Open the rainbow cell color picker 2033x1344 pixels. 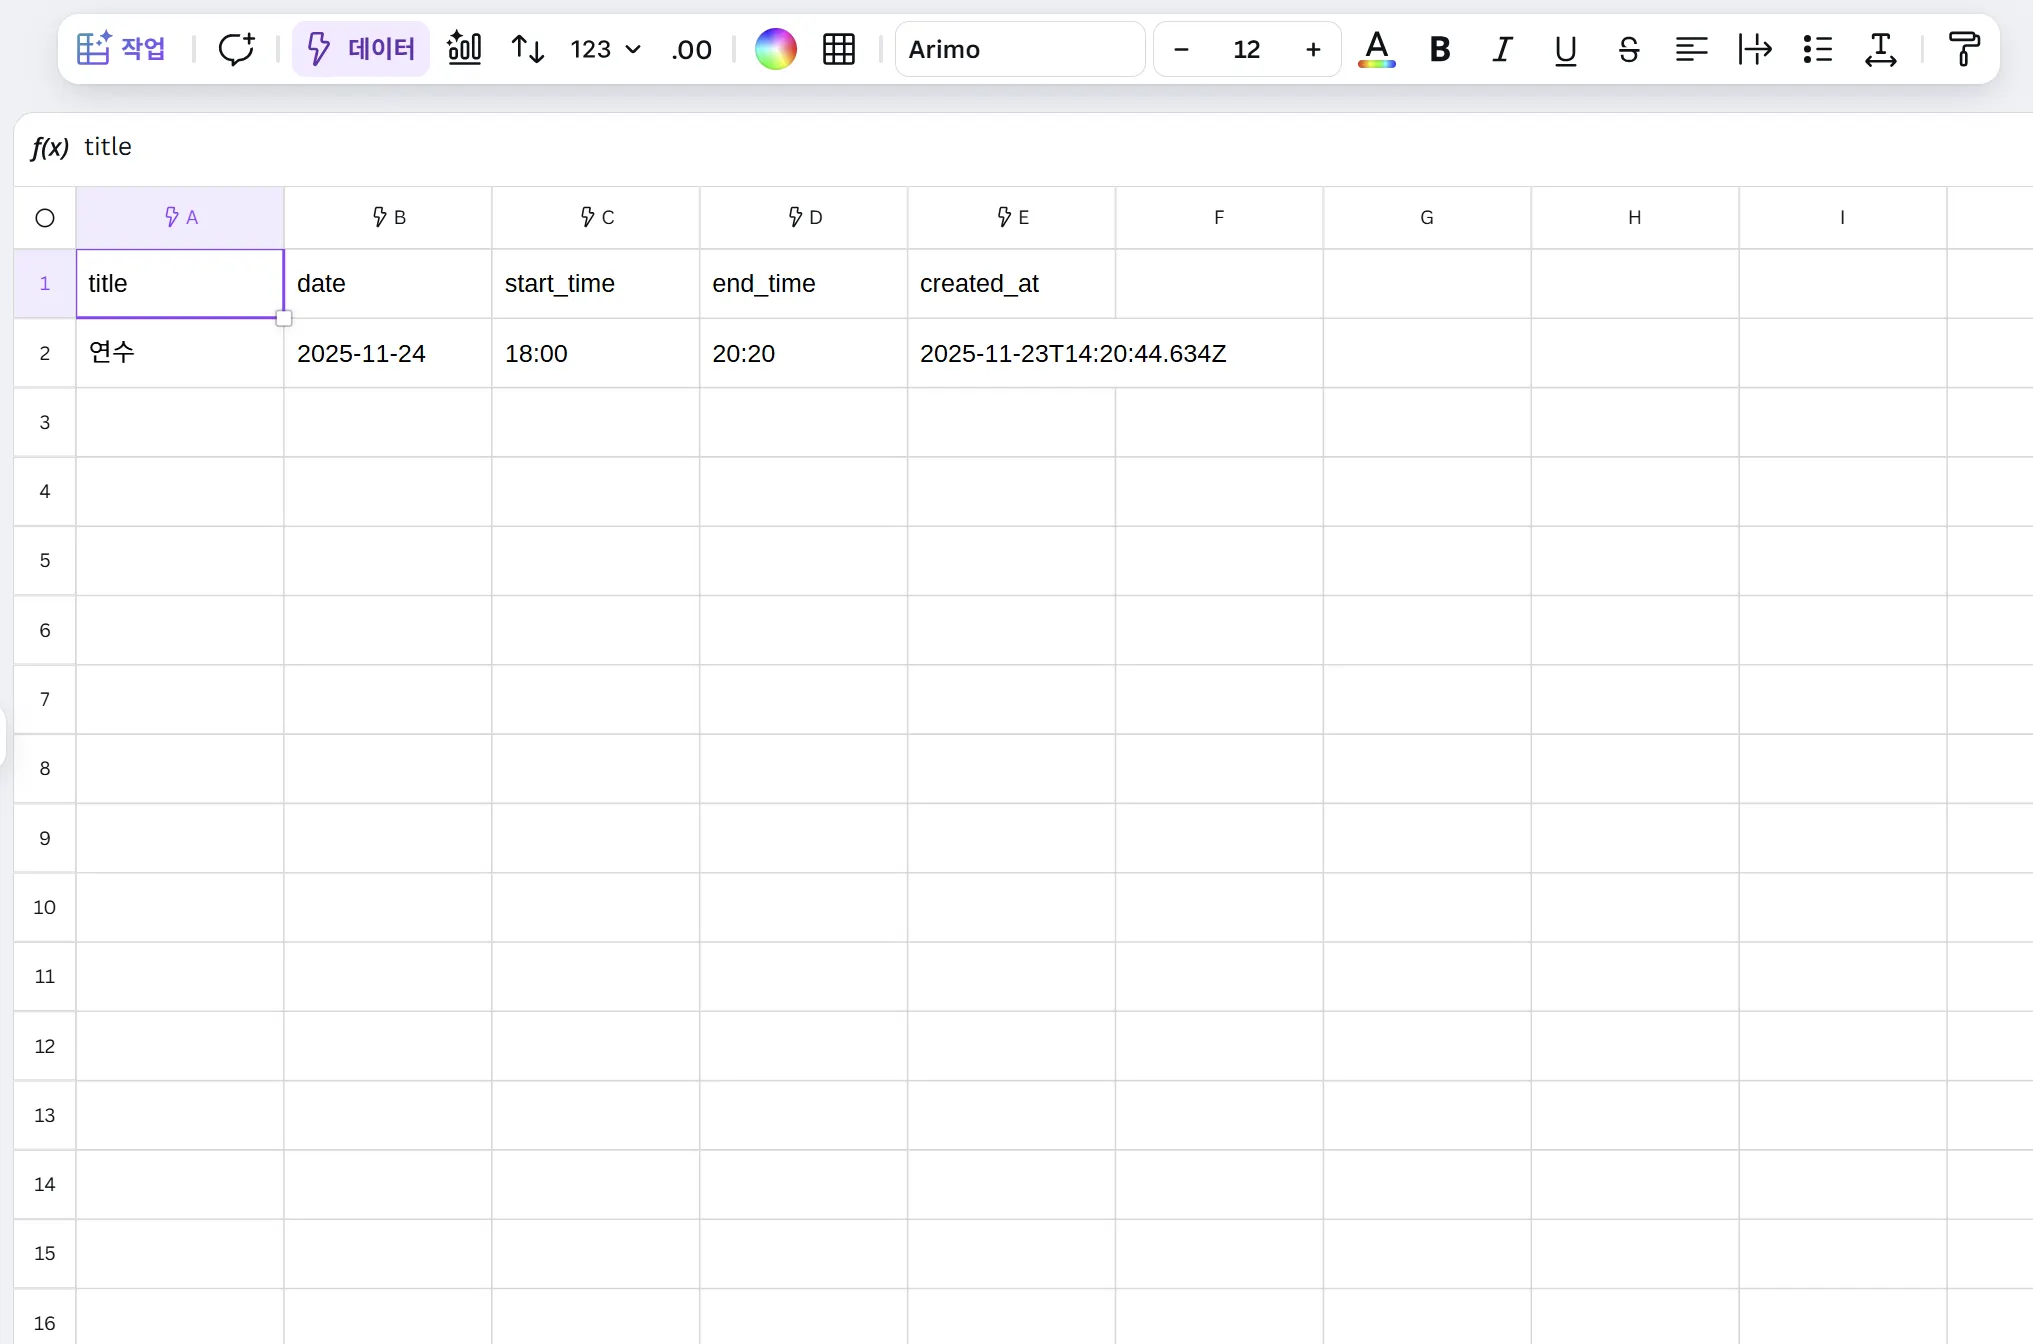(775, 49)
